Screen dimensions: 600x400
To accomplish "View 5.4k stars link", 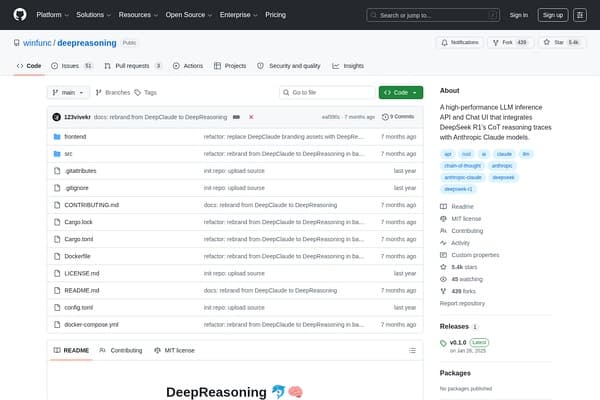I will coord(459,267).
